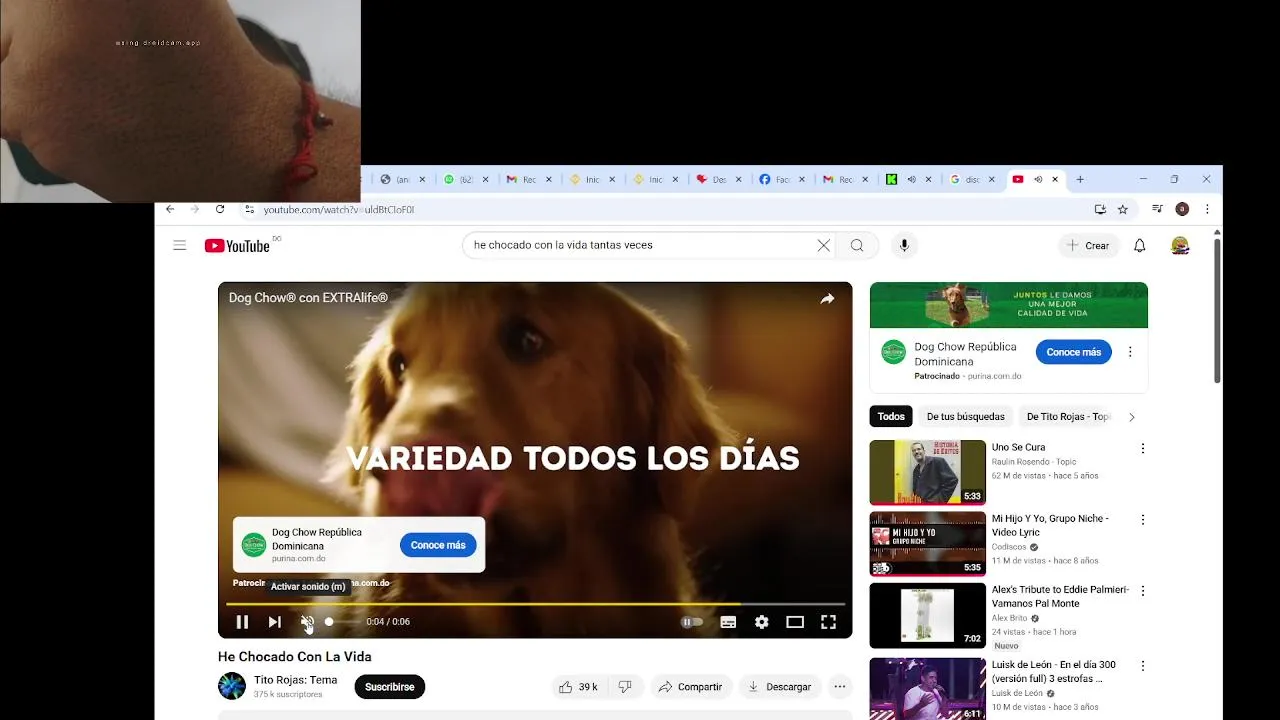Like the video with thumbs up
The height and width of the screenshot is (720, 1280).
[578, 687]
